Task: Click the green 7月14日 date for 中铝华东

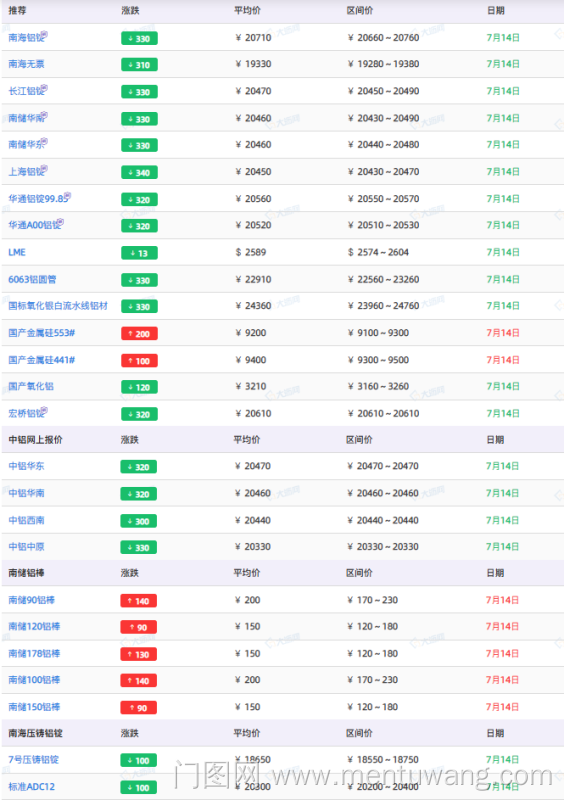Action: (502, 466)
